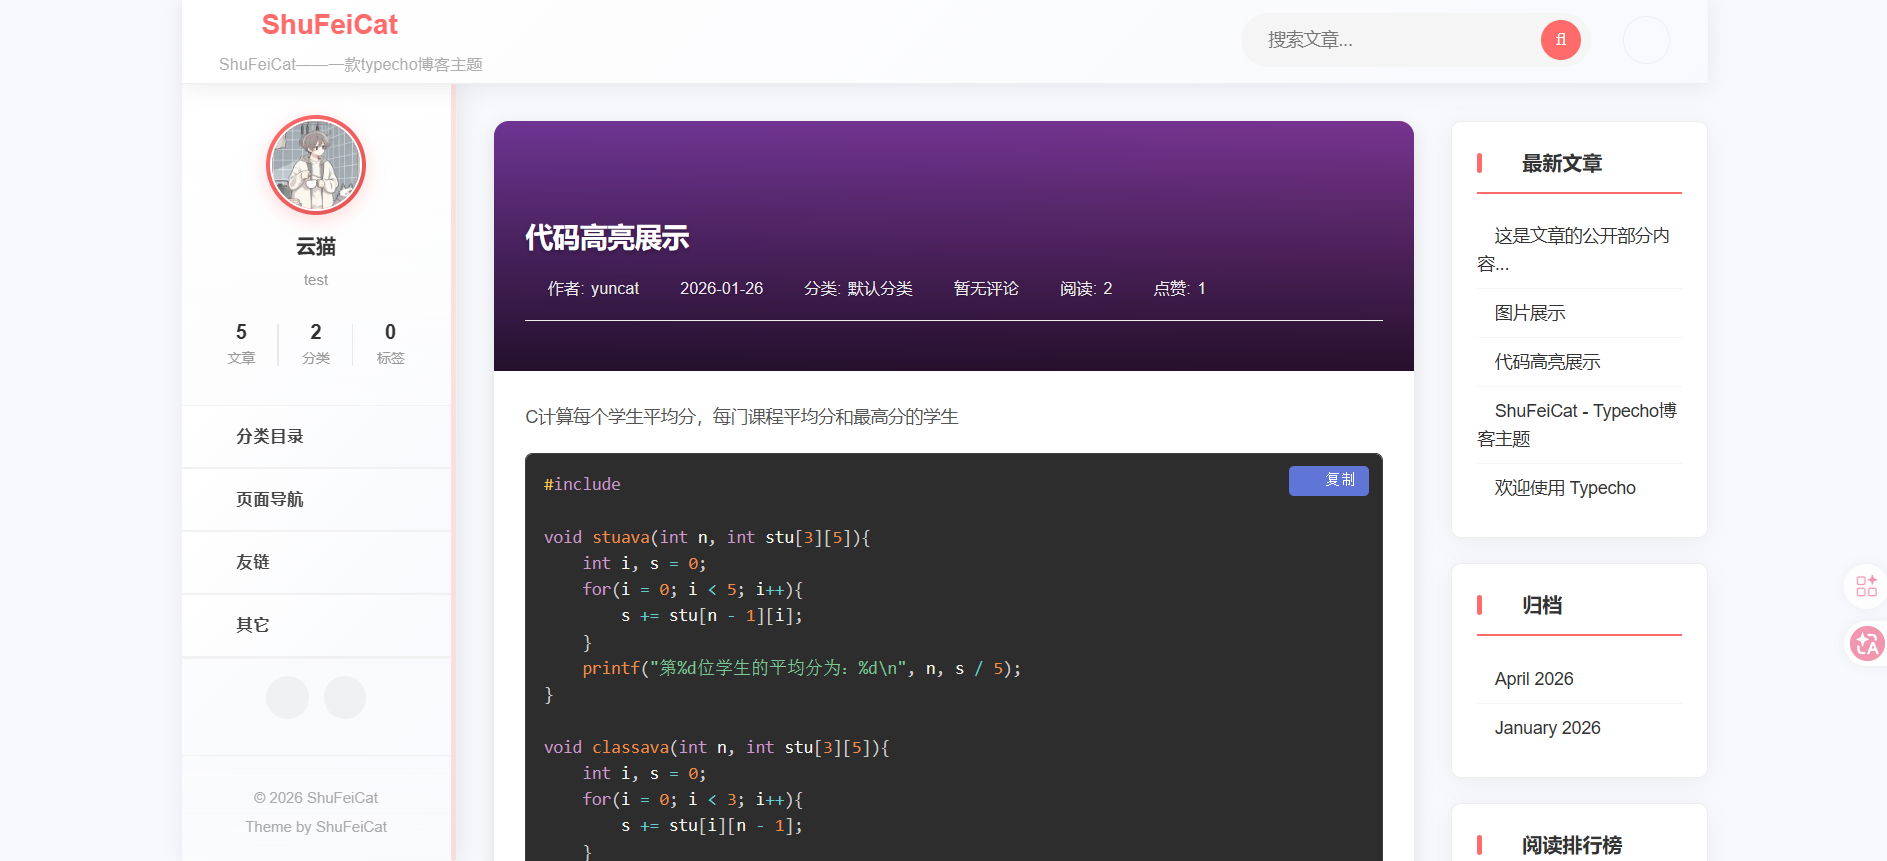1887x861 pixels.
Task: Open the 默认分类 category link
Action: [x=880, y=288]
